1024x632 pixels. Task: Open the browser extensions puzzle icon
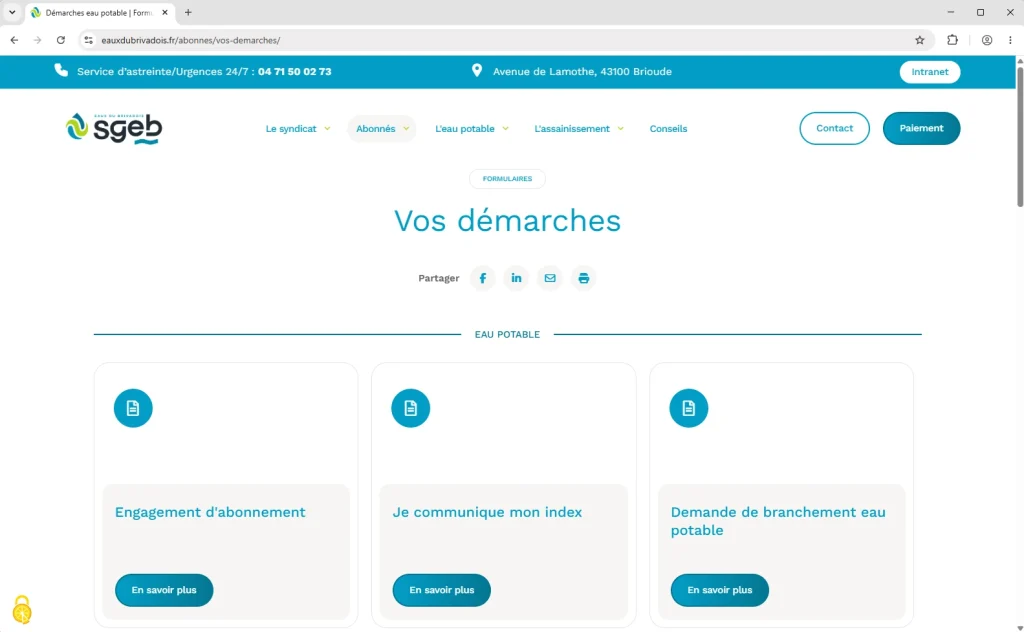(x=952, y=40)
